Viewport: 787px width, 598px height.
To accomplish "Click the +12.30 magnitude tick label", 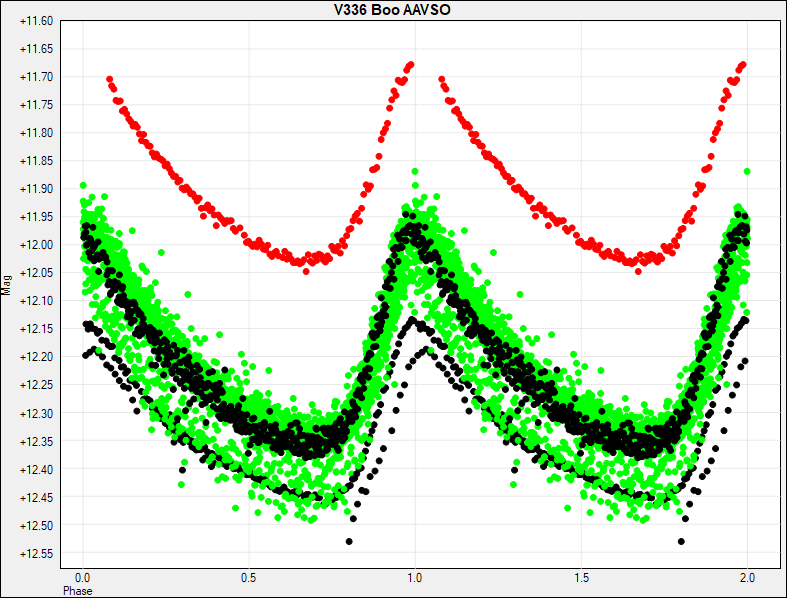I will pos(36,414).
